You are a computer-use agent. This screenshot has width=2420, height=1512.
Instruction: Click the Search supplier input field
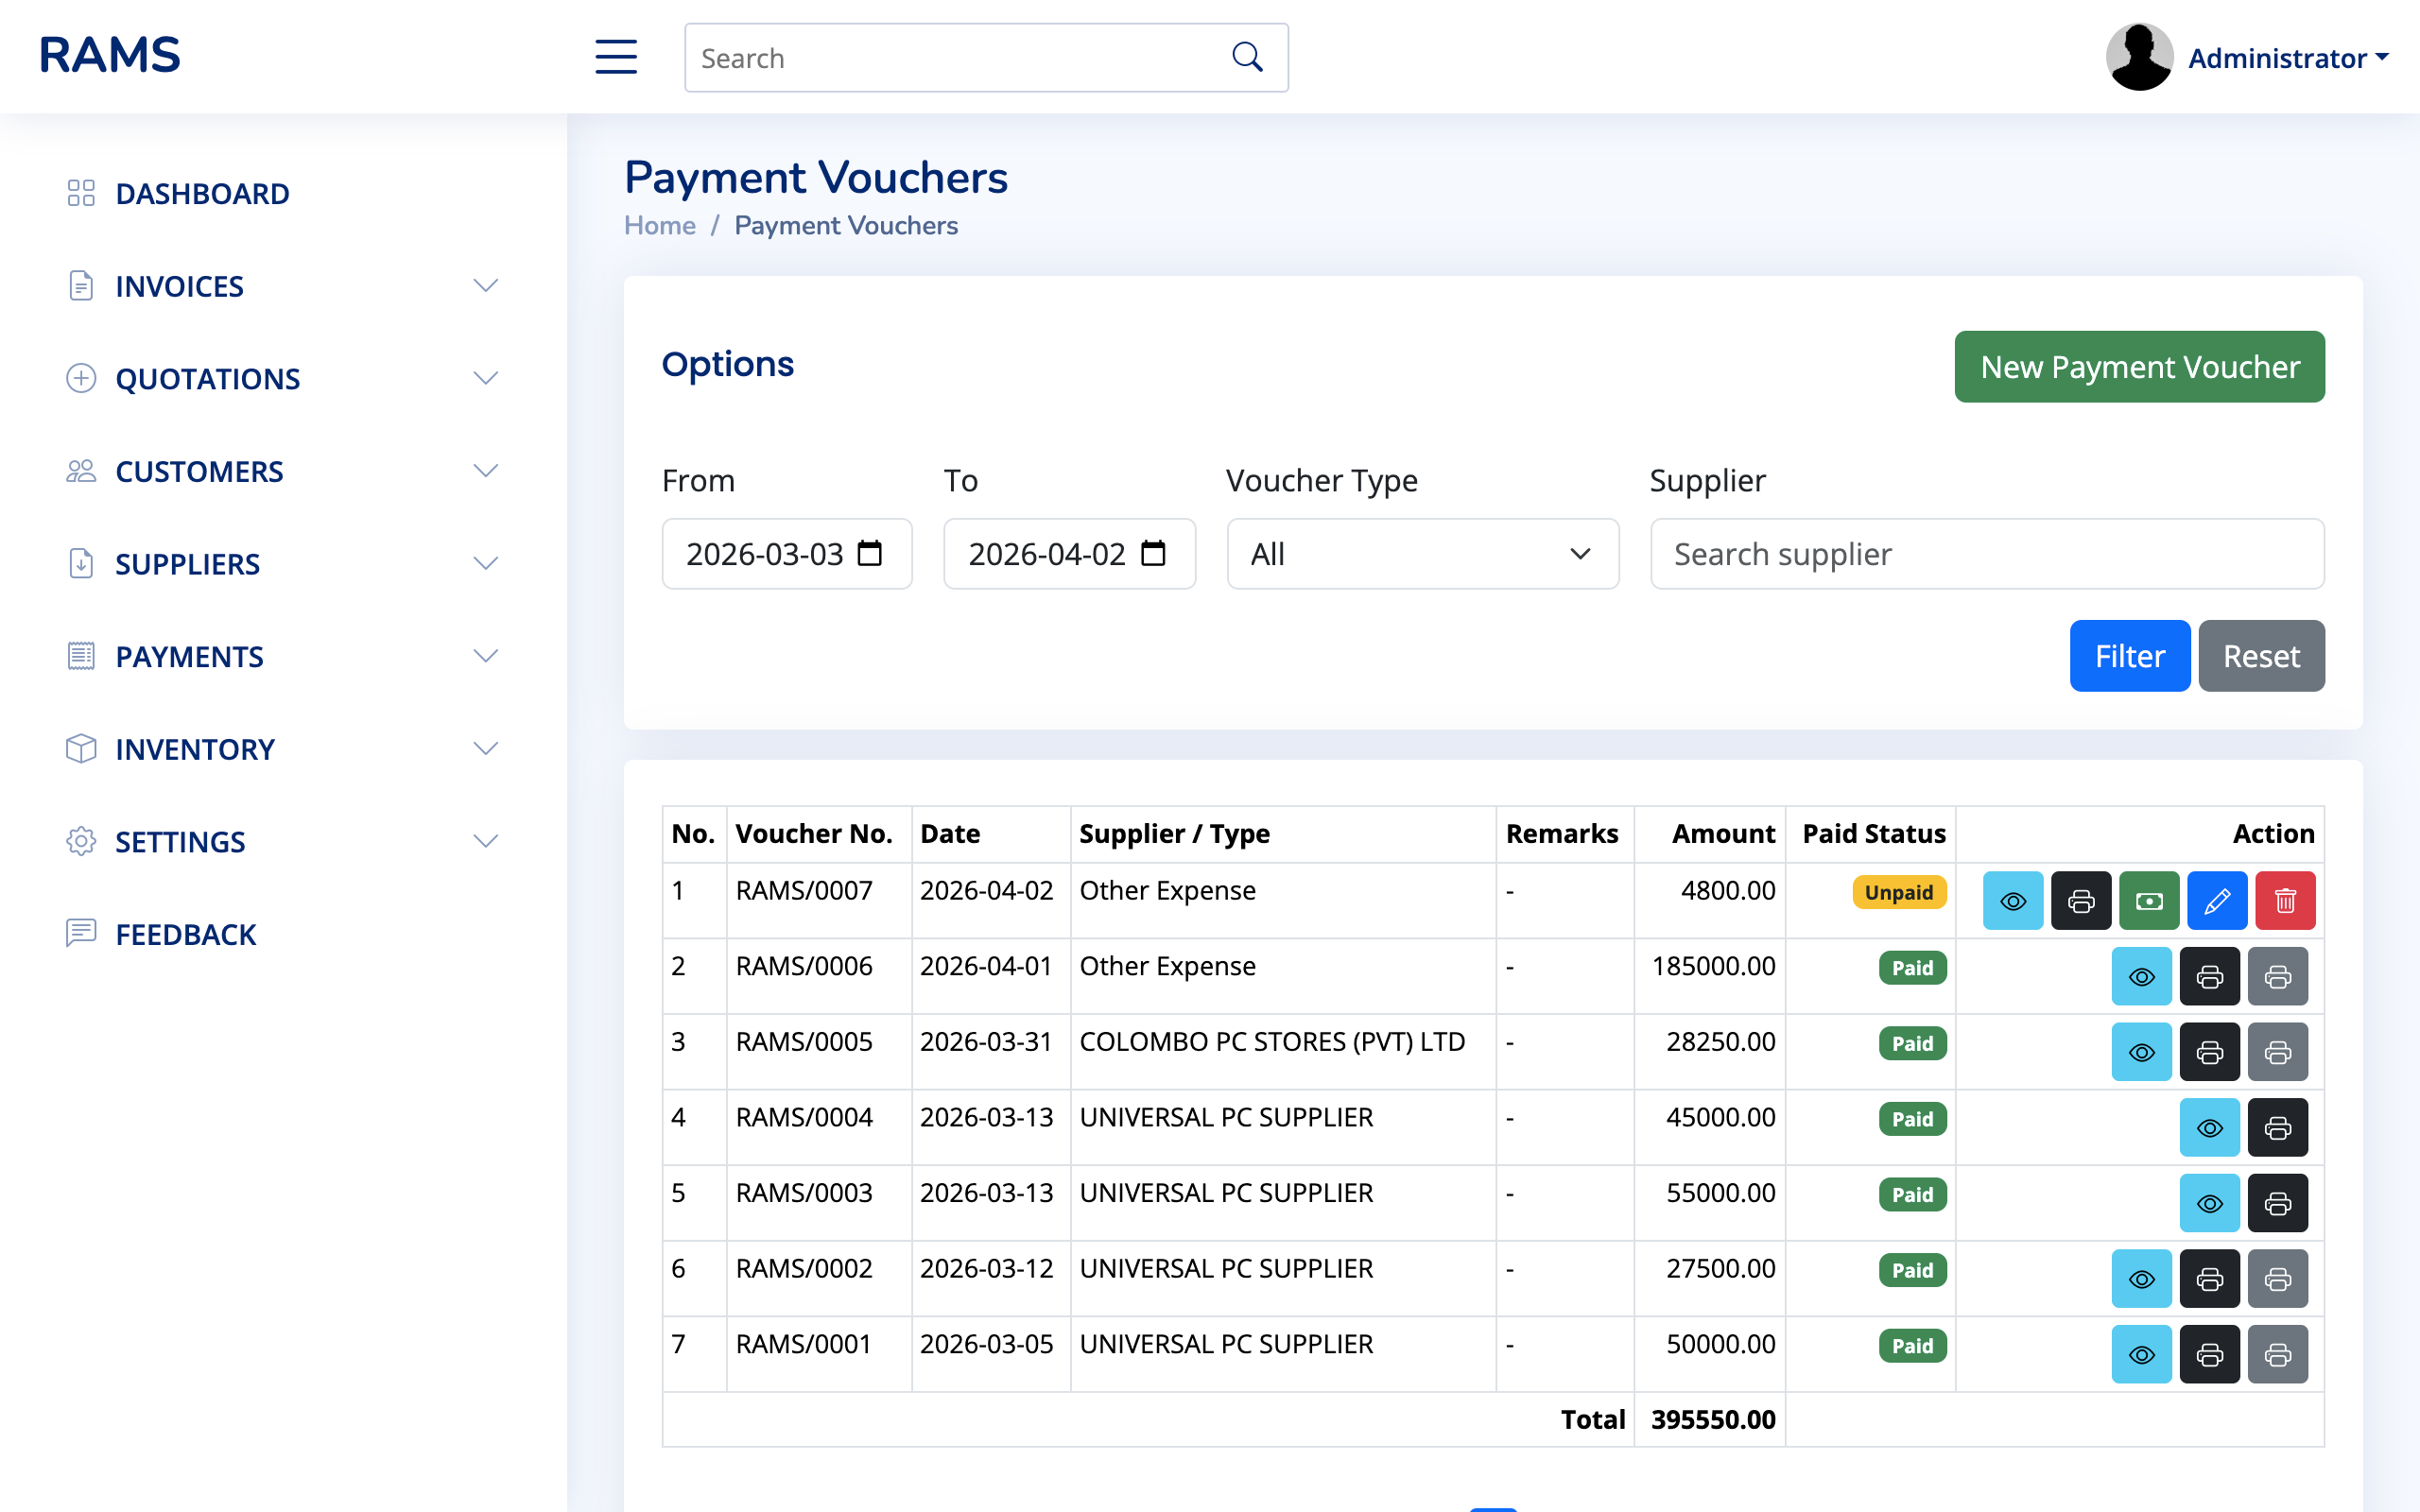point(1985,554)
